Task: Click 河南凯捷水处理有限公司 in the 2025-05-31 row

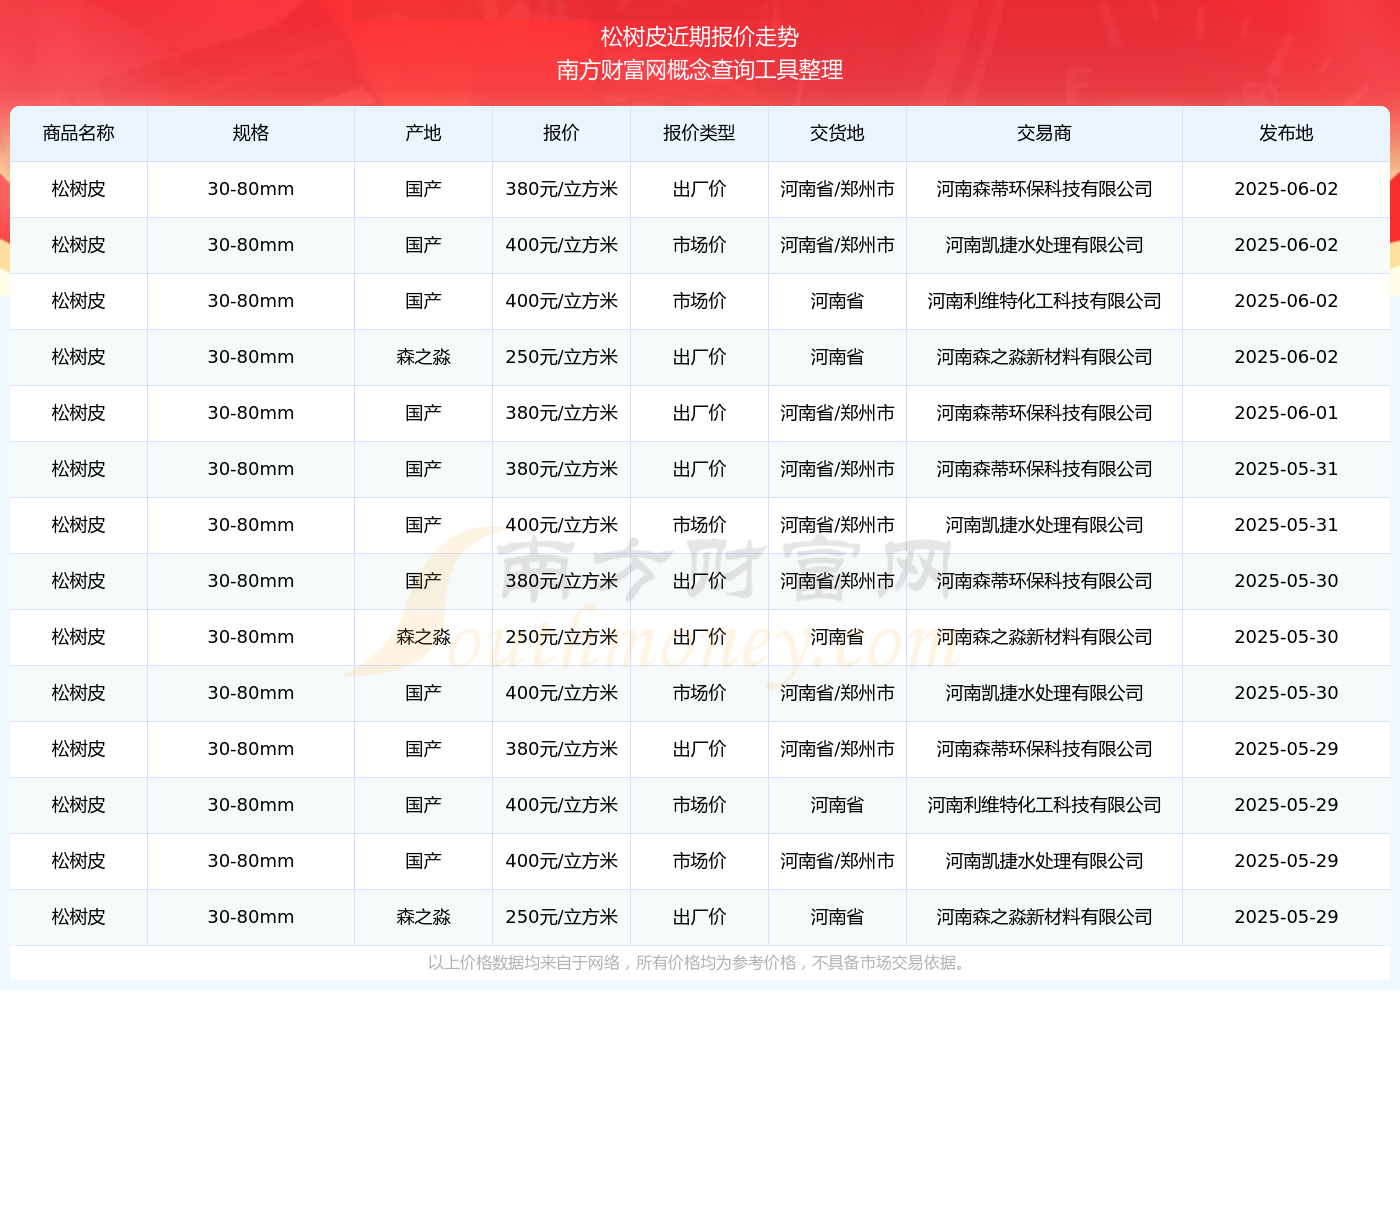Action: click(1044, 525)
